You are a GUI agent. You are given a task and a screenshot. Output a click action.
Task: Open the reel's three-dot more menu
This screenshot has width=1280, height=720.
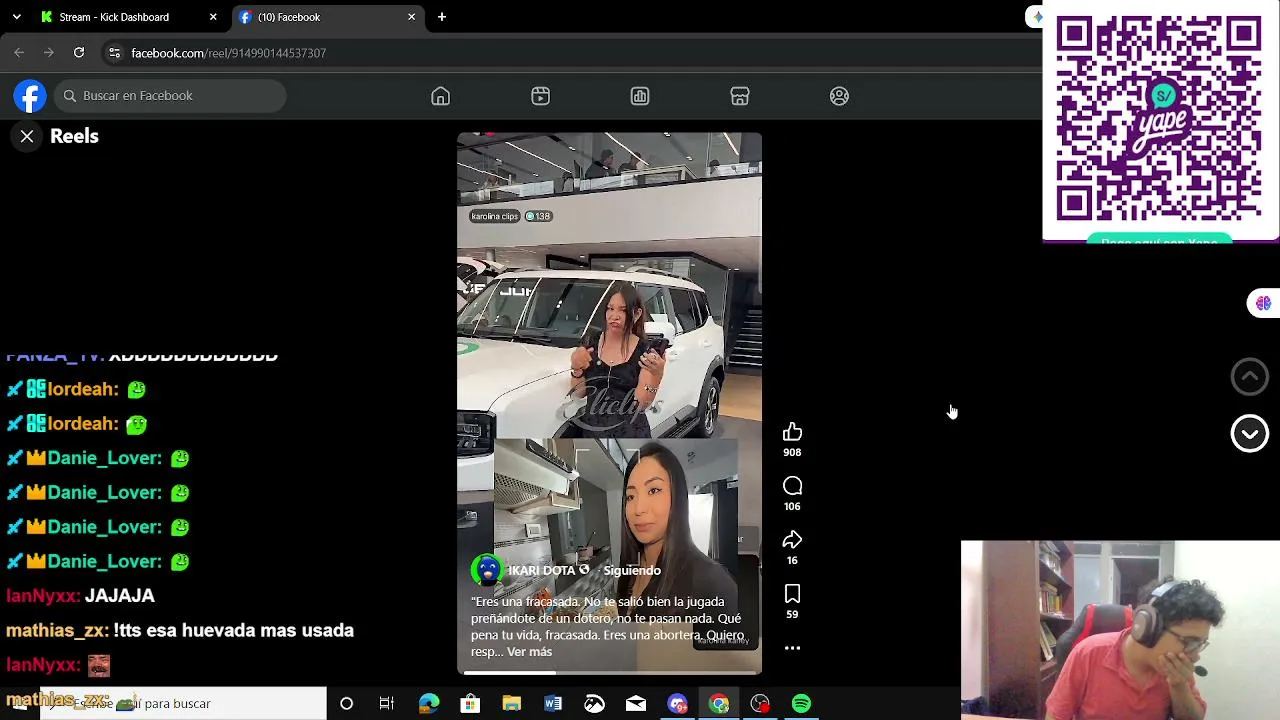792,648
